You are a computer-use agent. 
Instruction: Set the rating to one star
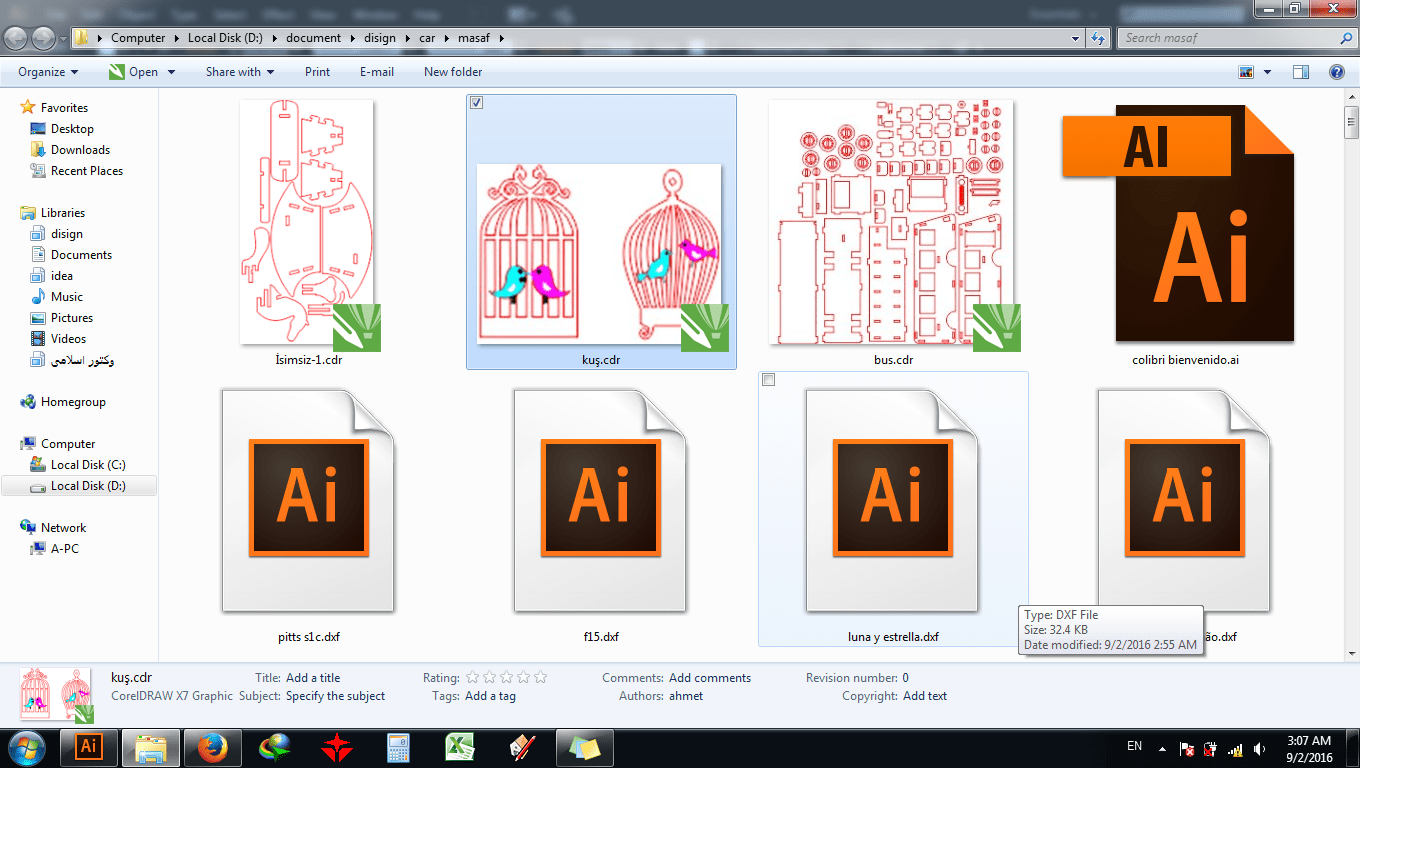(x=473, y=678)
